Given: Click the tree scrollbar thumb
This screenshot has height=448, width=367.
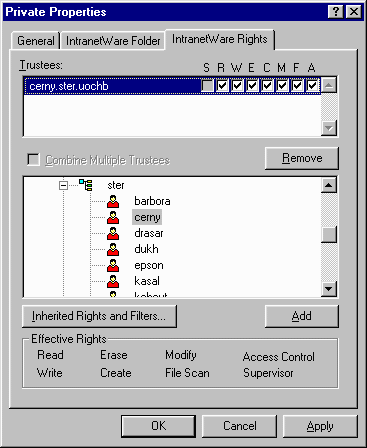Looking at the screenshot, I should coord(329,234).
